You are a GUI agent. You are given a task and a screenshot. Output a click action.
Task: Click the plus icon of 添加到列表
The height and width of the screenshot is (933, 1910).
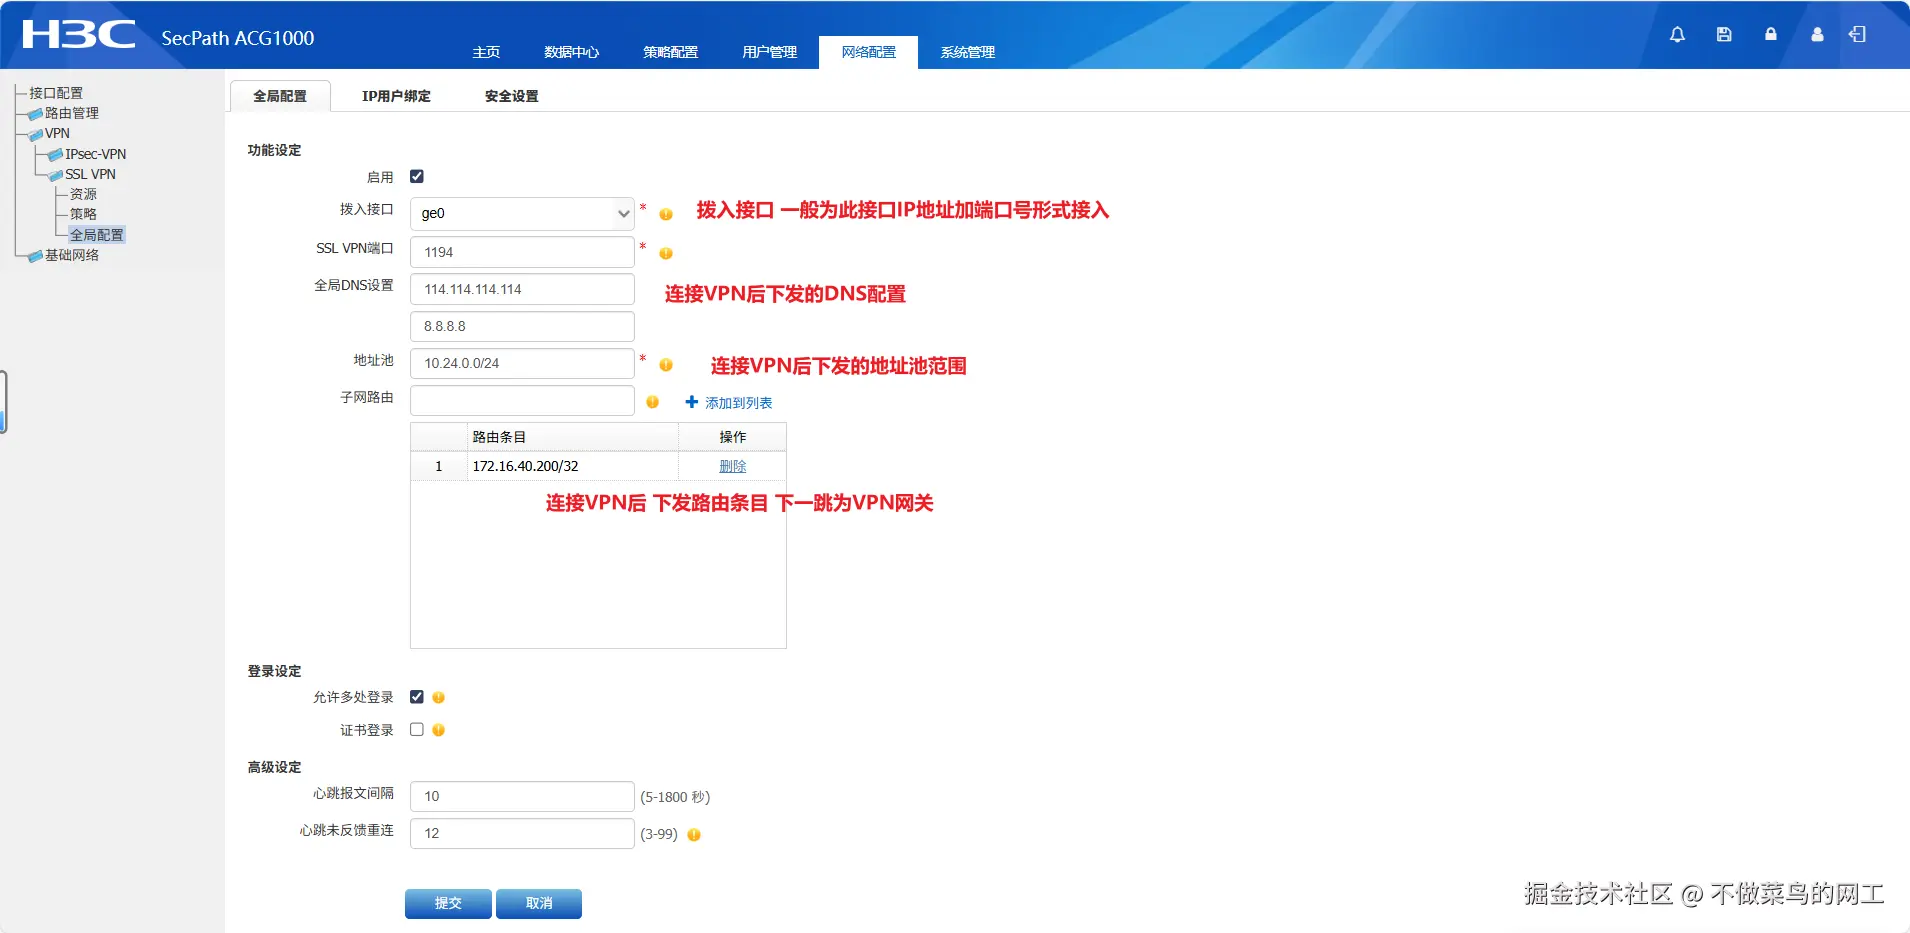pos(691,402)
